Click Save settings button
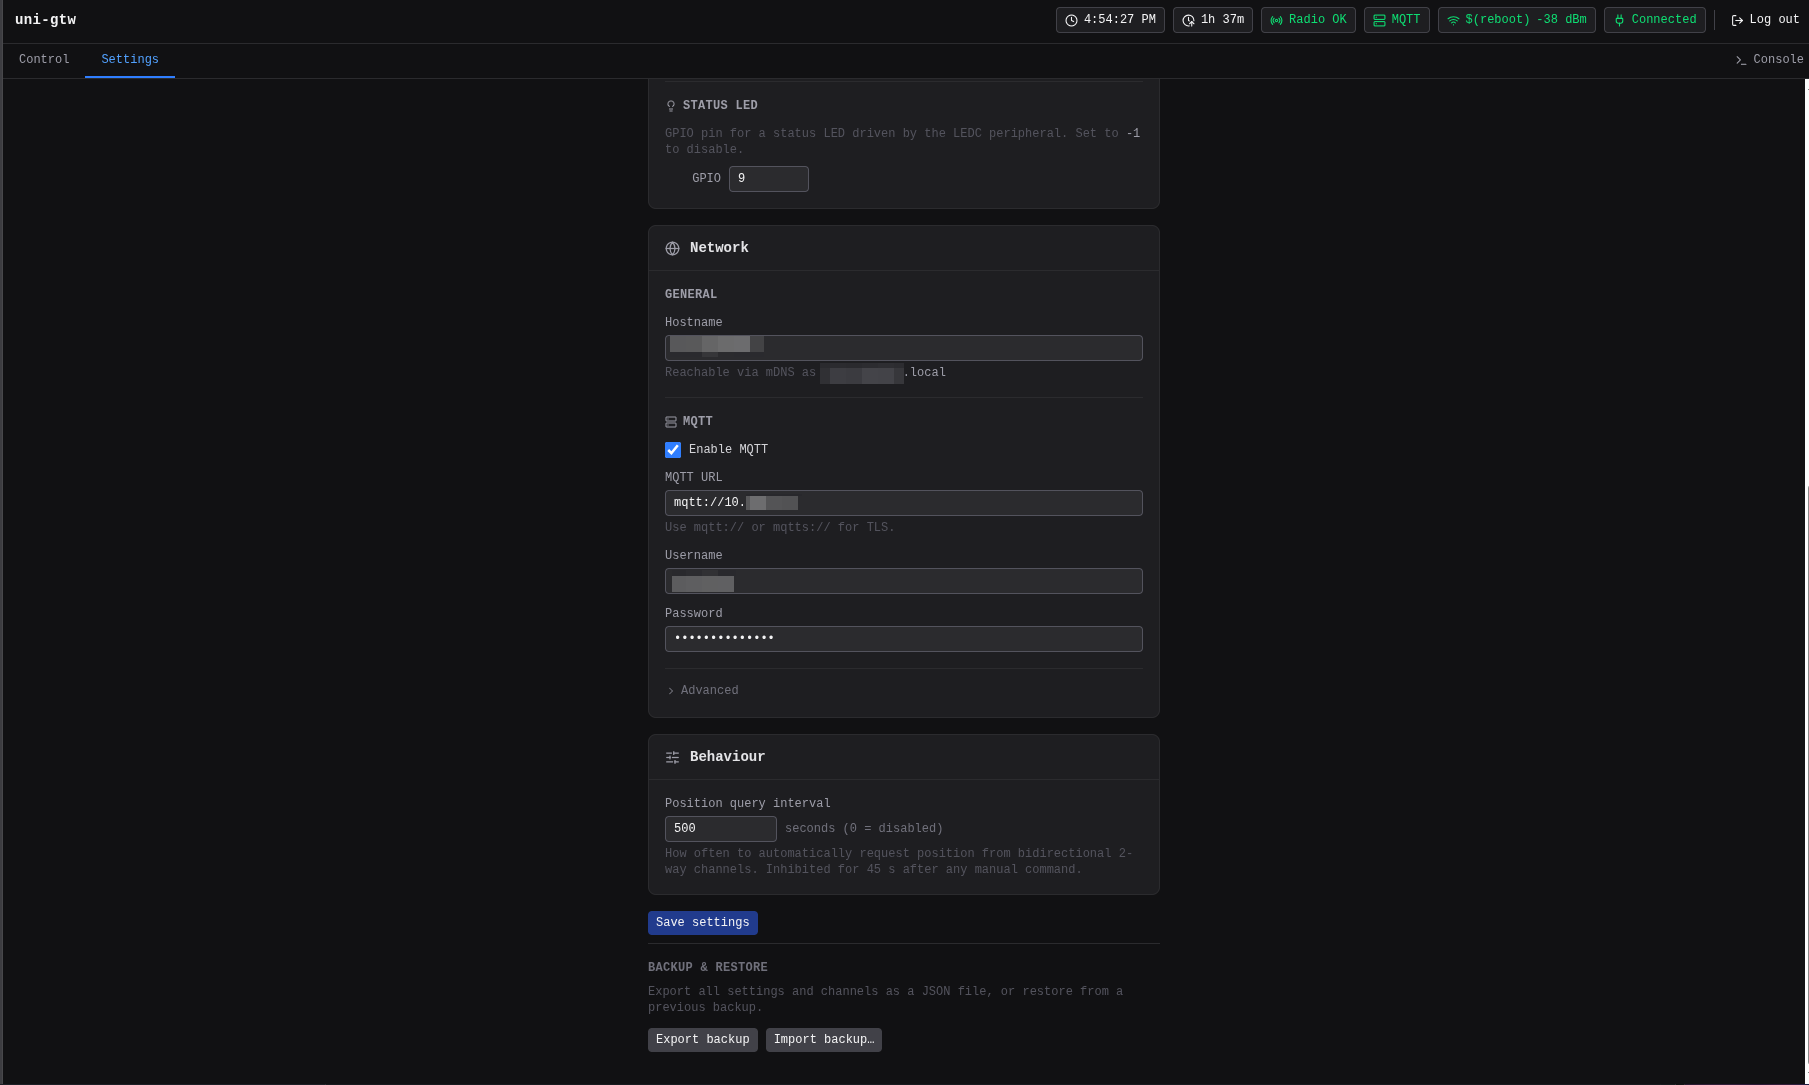Viewport: 1809px width, 1085px height. (702, 923)
